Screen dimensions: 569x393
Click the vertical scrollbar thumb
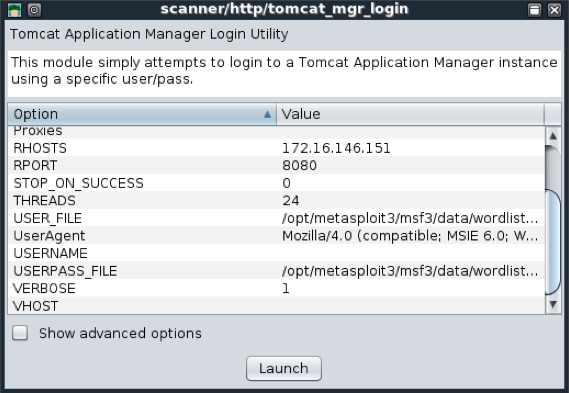coord(553,241)
